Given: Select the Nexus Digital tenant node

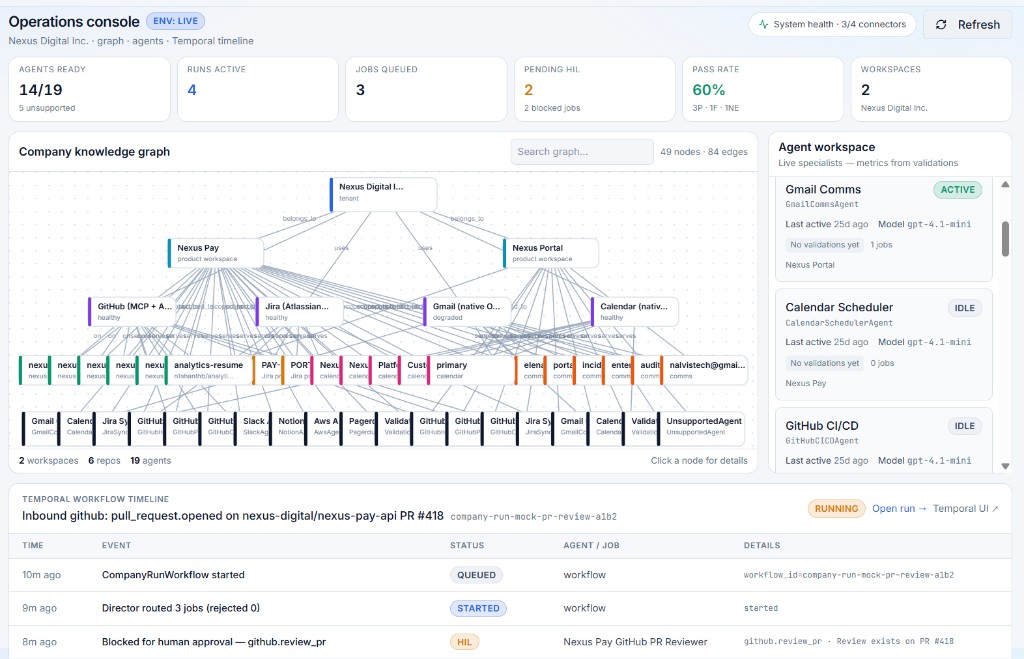Looking at the screenshot, I should (383, 194).
